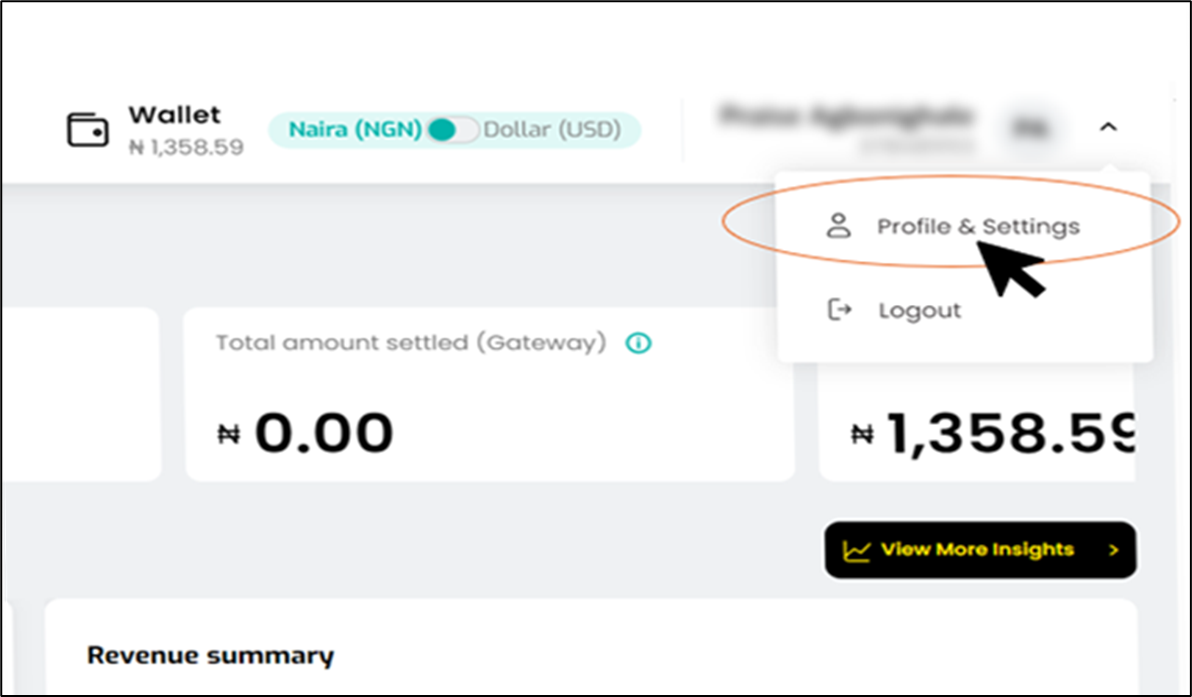Click the ₦ 0.00 amount value
This screenshot has width=1192, height=697.
pyautogui.click(x=306, y=433)
